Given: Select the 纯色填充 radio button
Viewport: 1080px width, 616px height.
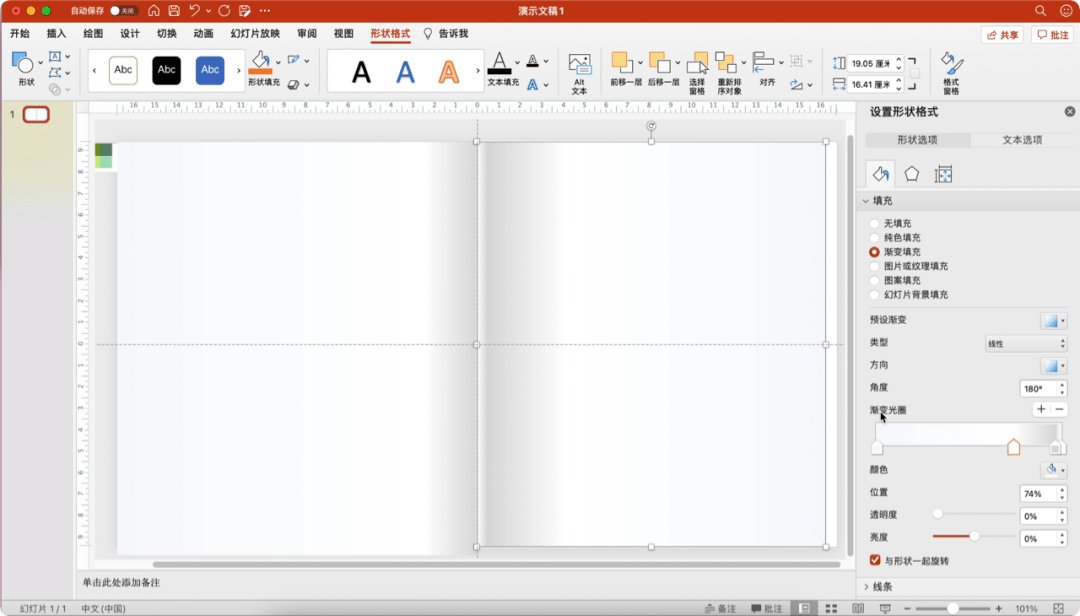Looking at the screenshot, I should pyautogui.click(x=875, y=238).
